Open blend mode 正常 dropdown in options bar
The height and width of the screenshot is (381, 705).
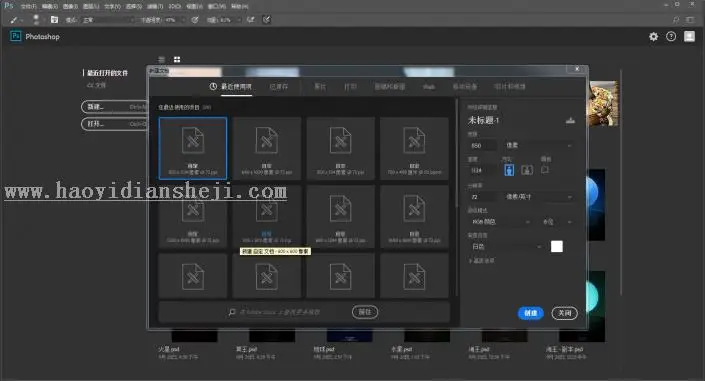pyautogui.click(x=108, y=20)
